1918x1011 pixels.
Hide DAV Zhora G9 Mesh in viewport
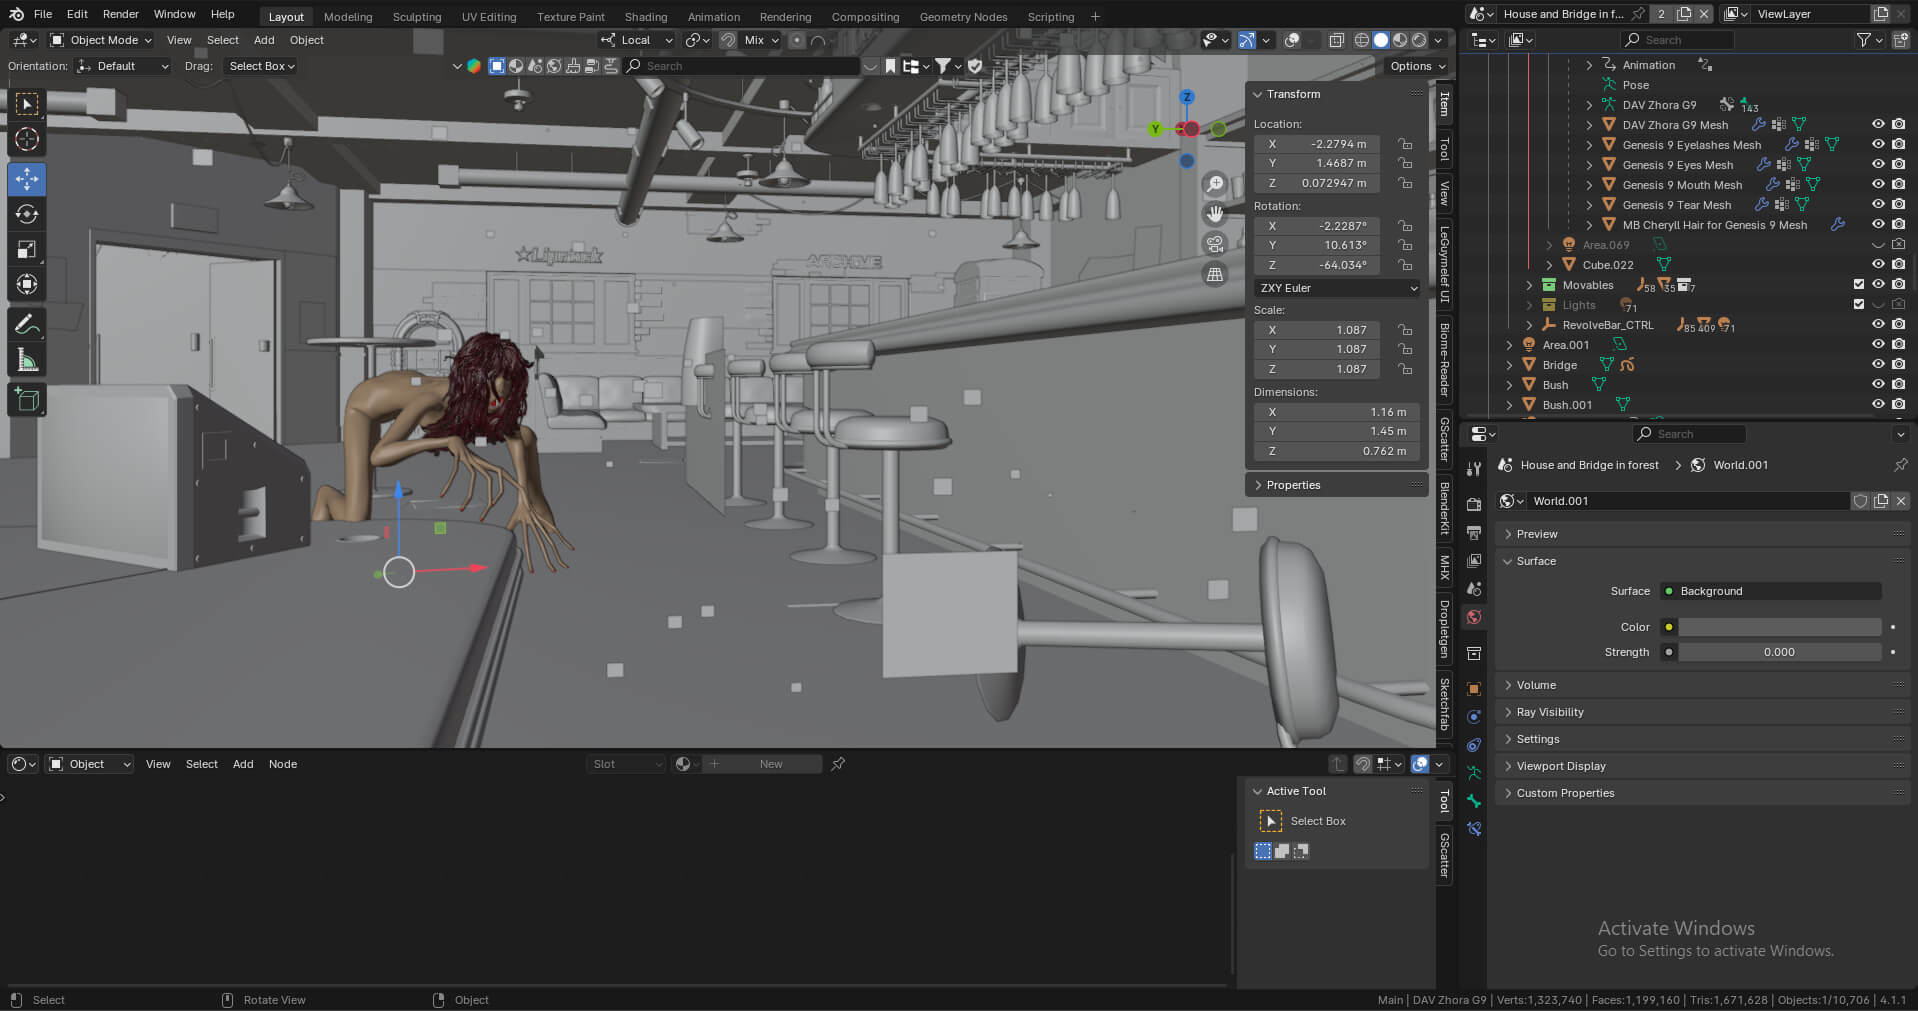tap(1878, 125)
